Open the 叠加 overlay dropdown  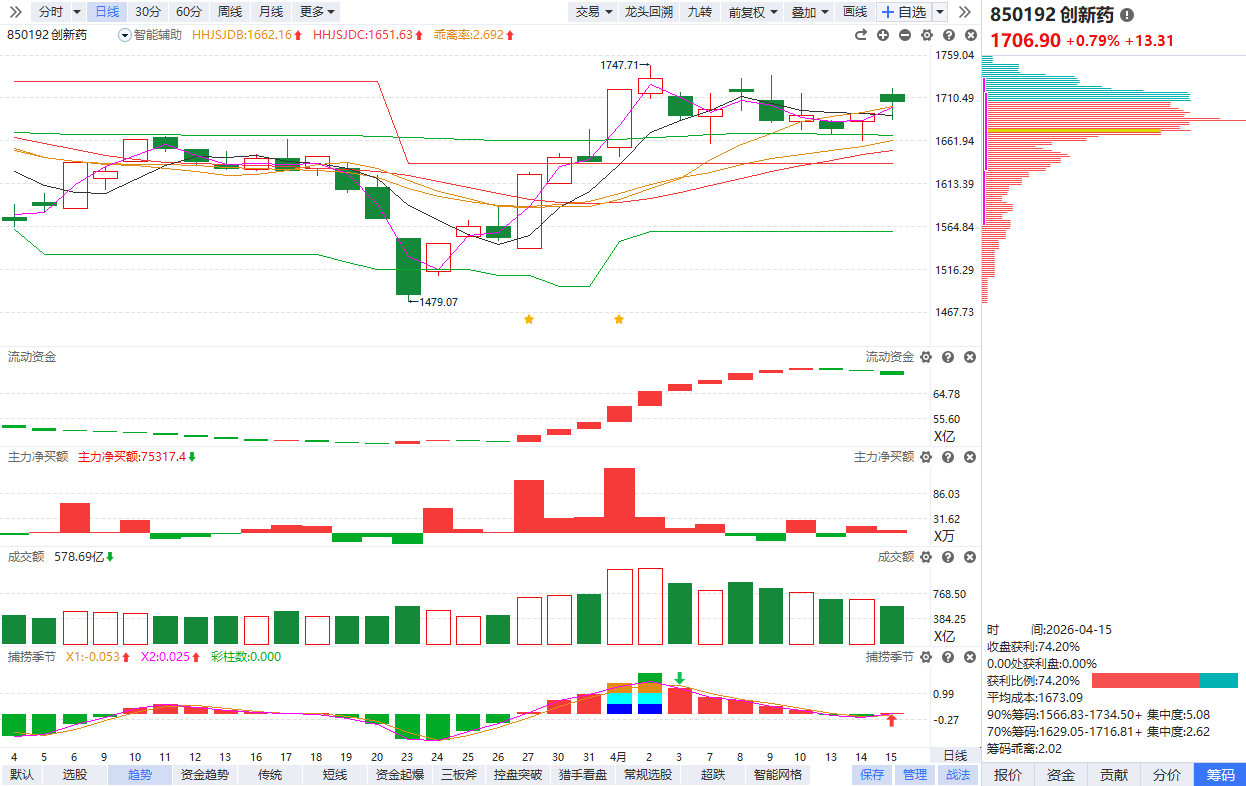(809, 12)
